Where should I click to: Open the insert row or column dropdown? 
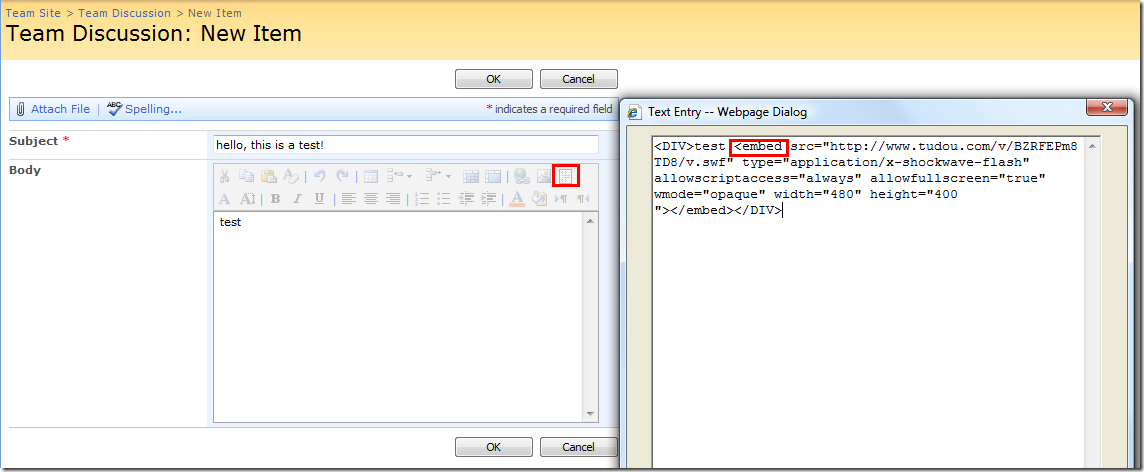point(399,176)
